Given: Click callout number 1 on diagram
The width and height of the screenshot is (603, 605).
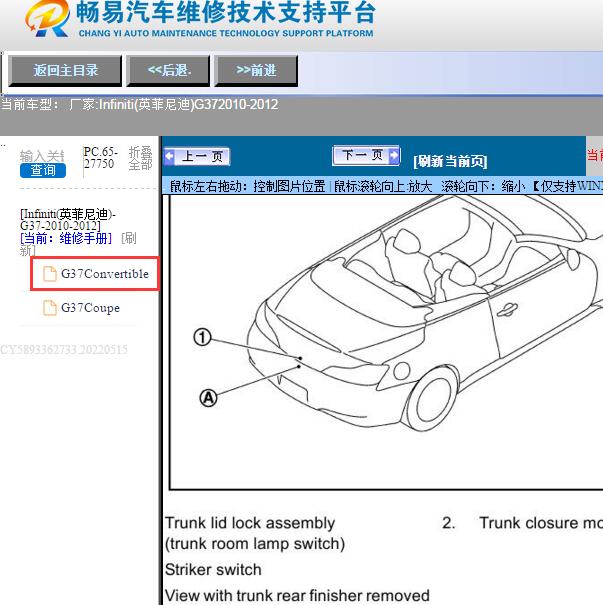Looking at the screenshot, I should (202, 337).
